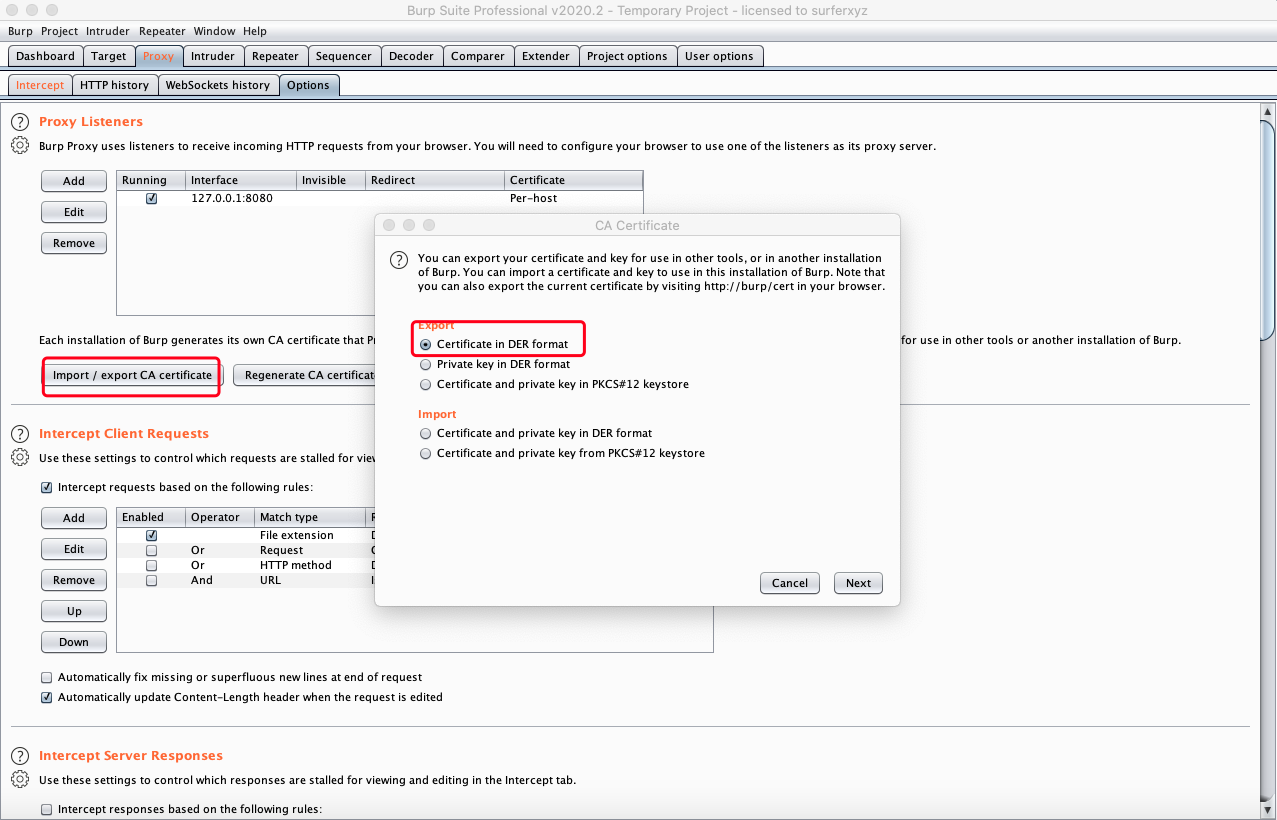
Task: Enable the URL rule checkbox
Action: [151, 580]
